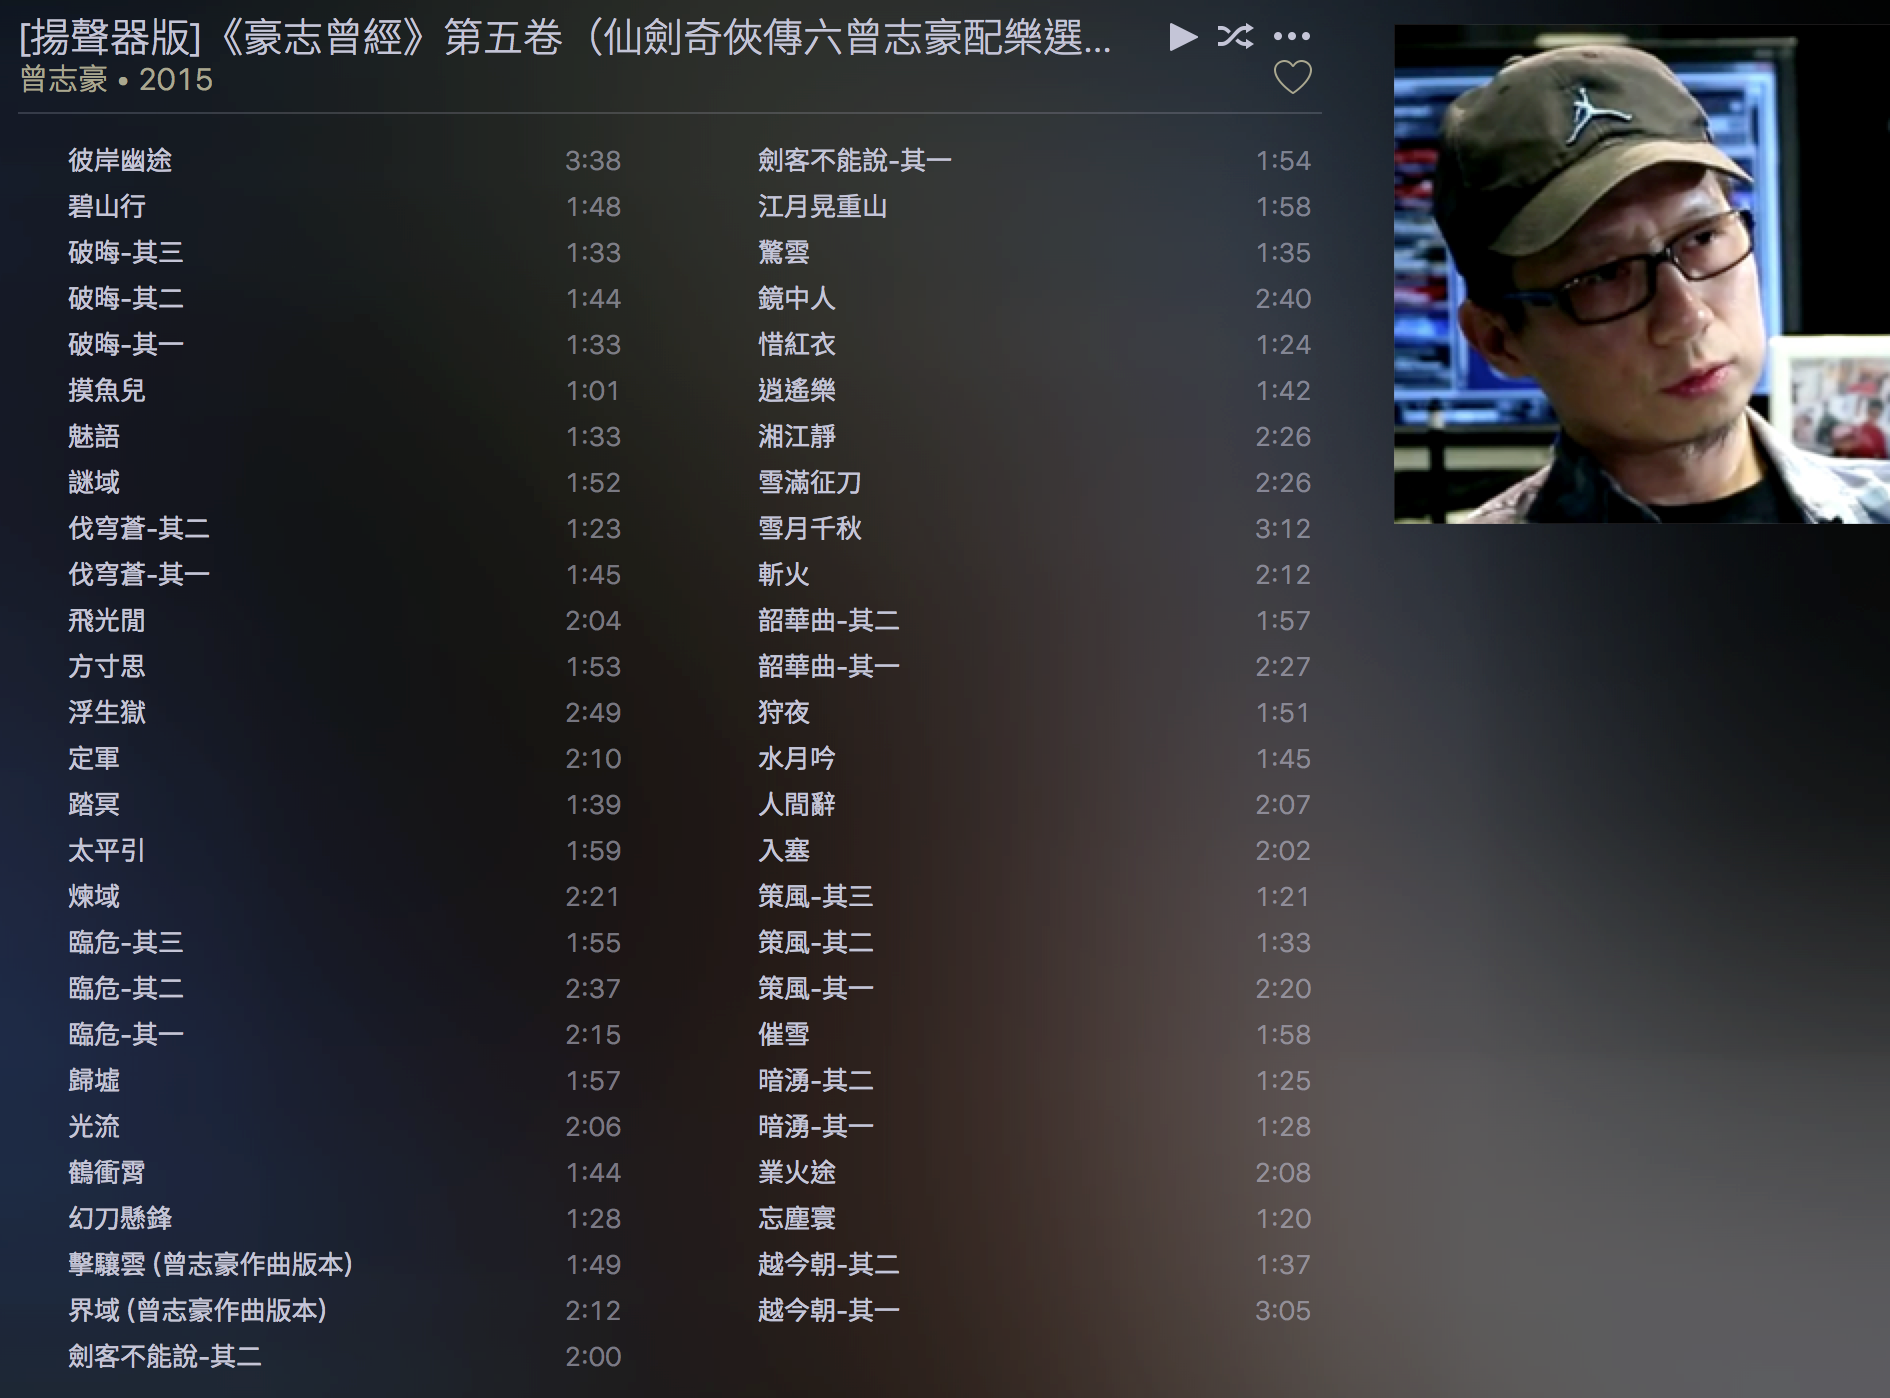This screenshot has height=1398, width=1890.
Task: Select the track 湘江靜
Action: tap(796, 436)
